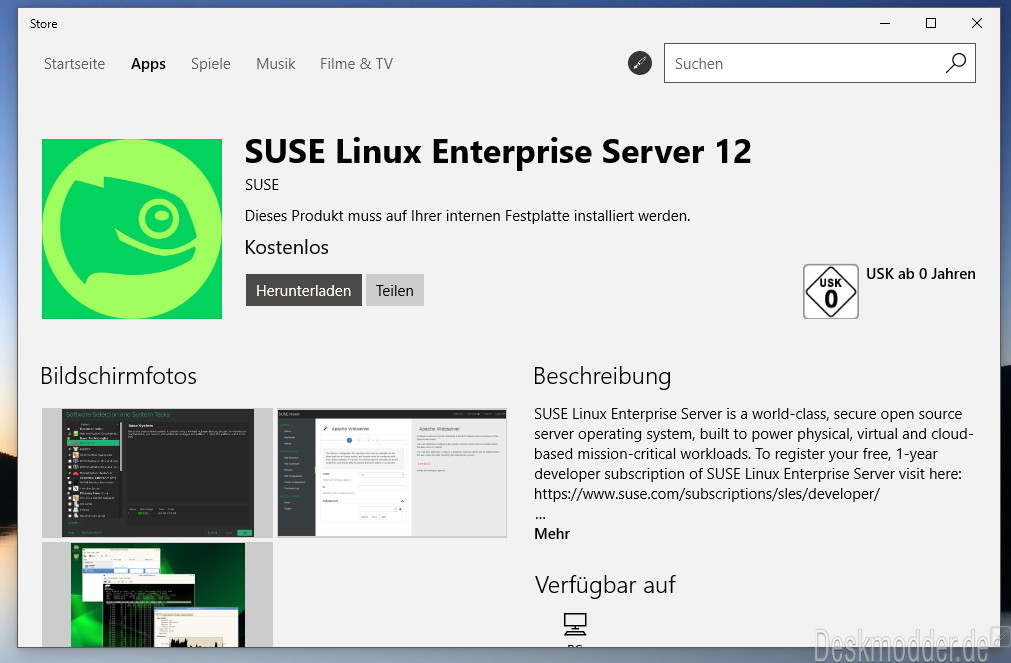Screen dimensions: 1011x663
Task: Click the user account avatar icon
Action: [x=640, y=63]
